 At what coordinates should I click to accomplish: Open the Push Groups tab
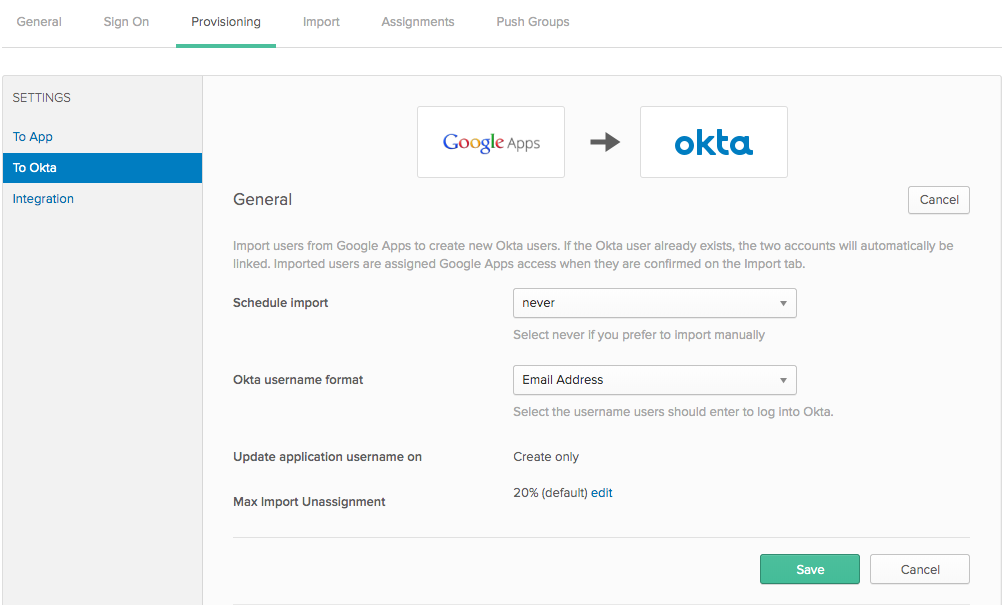533,22
